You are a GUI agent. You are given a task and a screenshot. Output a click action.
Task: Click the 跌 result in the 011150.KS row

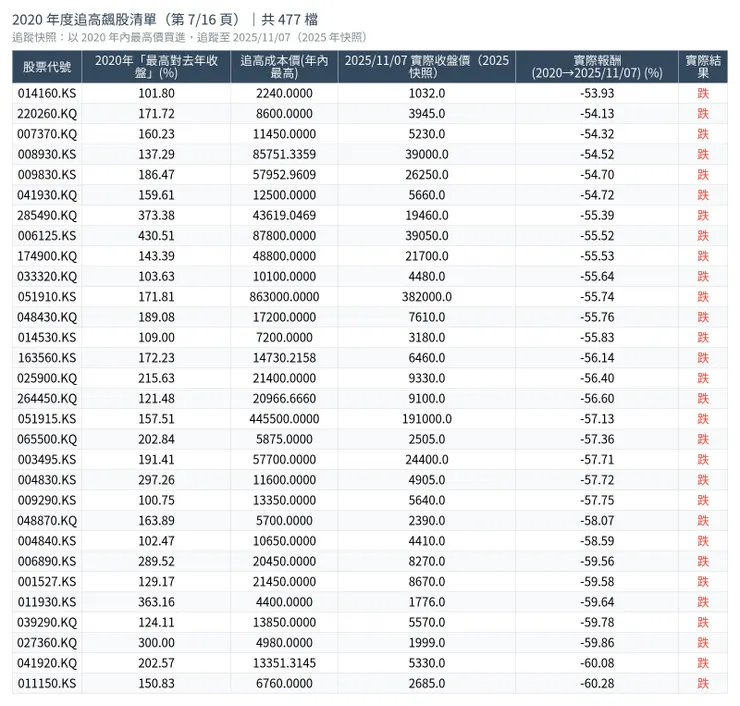(x=703, y=683)
